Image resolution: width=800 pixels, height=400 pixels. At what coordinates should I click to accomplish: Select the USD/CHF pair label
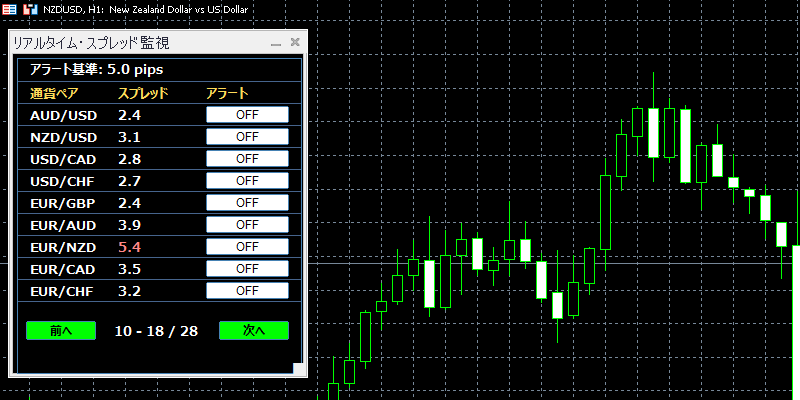pos(62,181)
